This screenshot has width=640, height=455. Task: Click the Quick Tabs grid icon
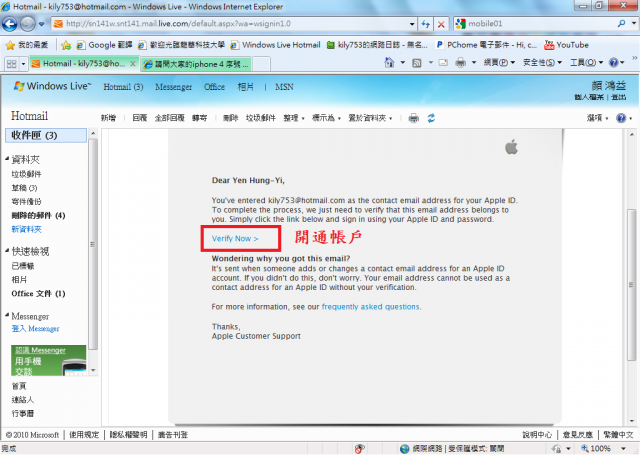point(11,64)
